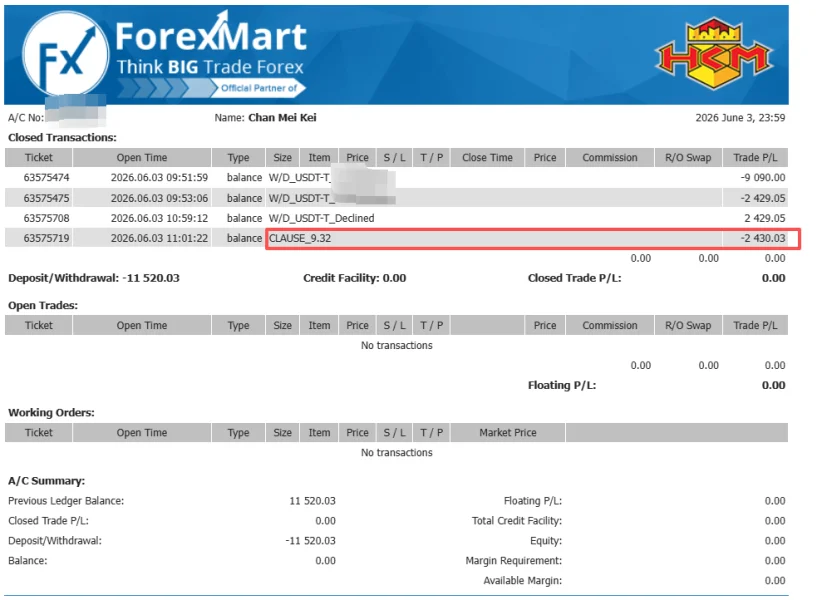The height and width of the screenshot is (600, 817).
Task: Select the Ticket header in Closed Transactions
Action: point(39,157)
